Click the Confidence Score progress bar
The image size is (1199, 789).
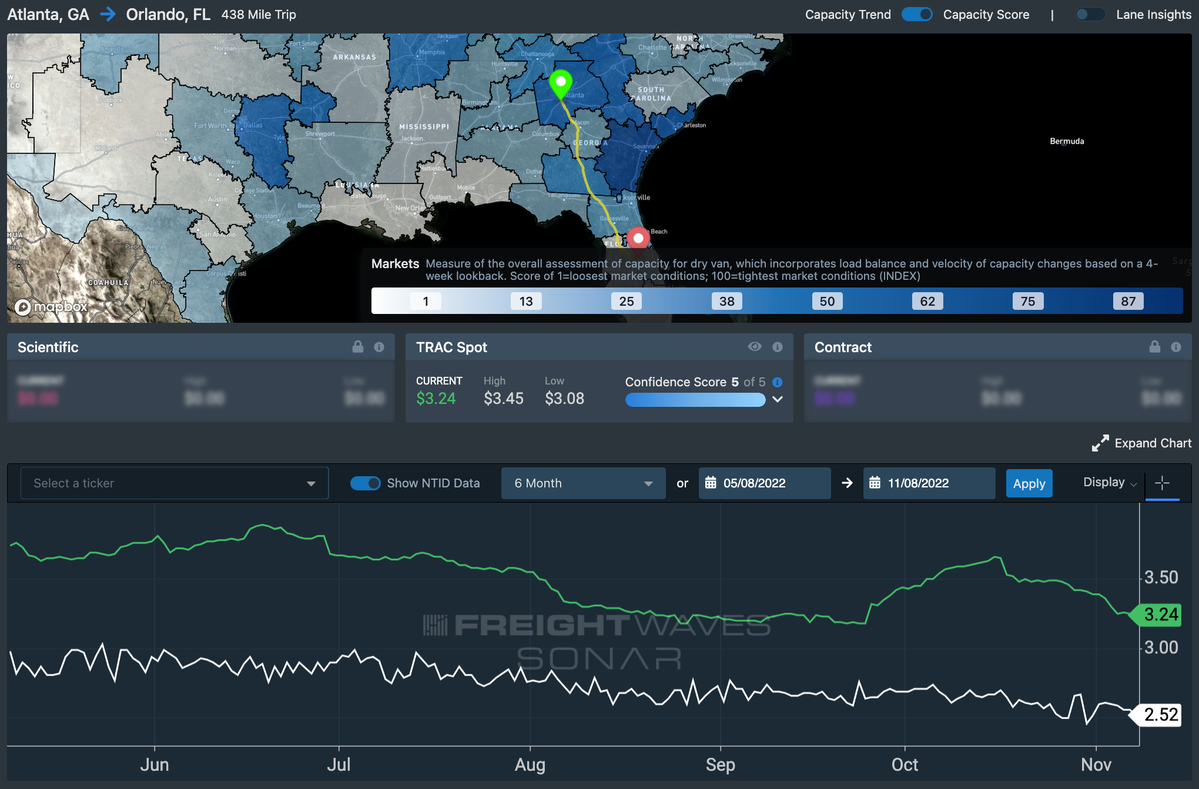[695, 400]
